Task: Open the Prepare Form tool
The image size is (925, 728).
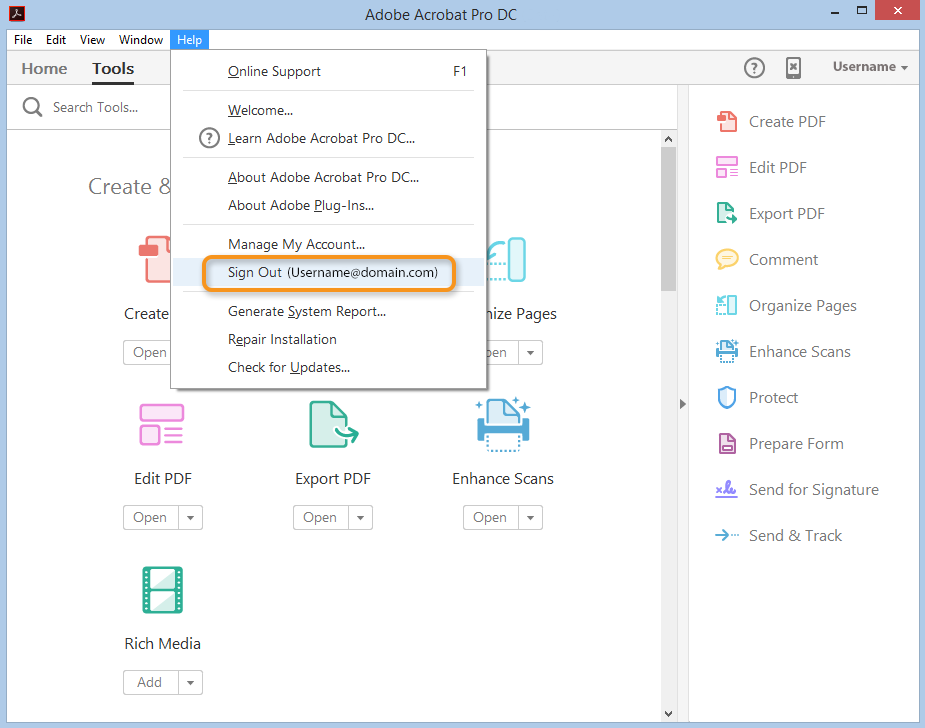Action: point(728,443)
